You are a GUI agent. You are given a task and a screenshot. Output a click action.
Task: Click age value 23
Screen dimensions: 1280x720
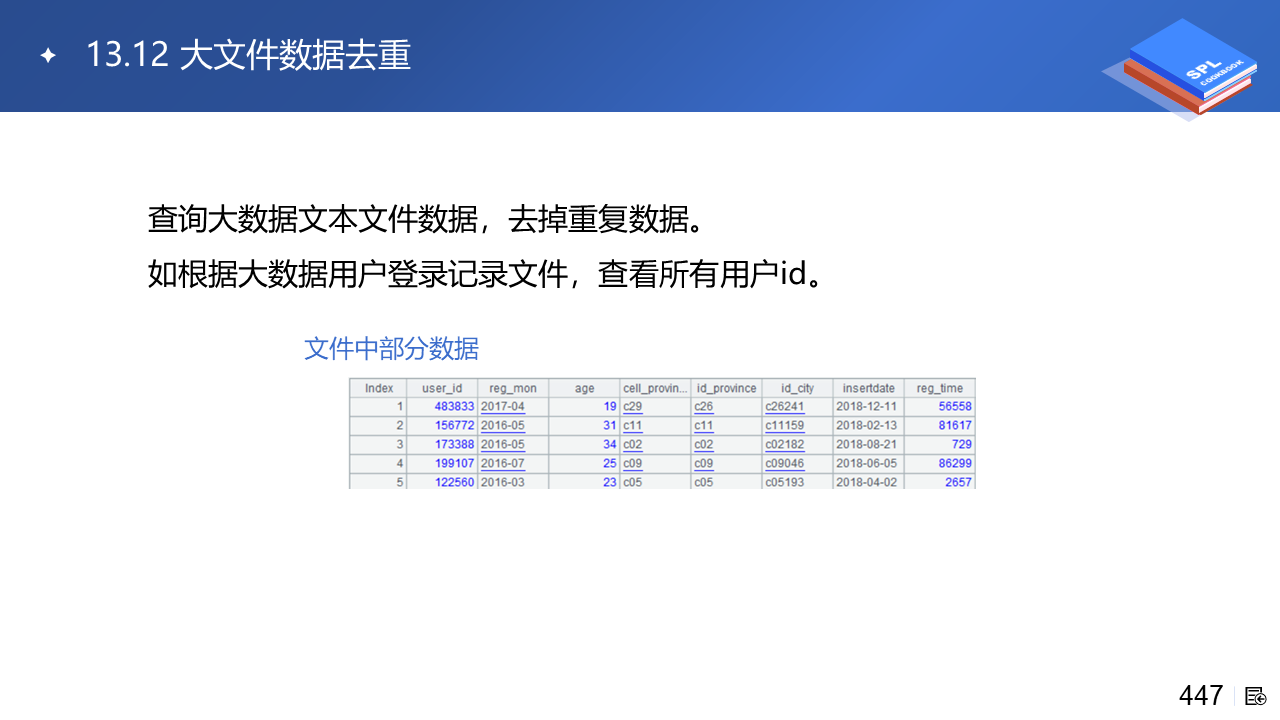click(x=610, y=482)
